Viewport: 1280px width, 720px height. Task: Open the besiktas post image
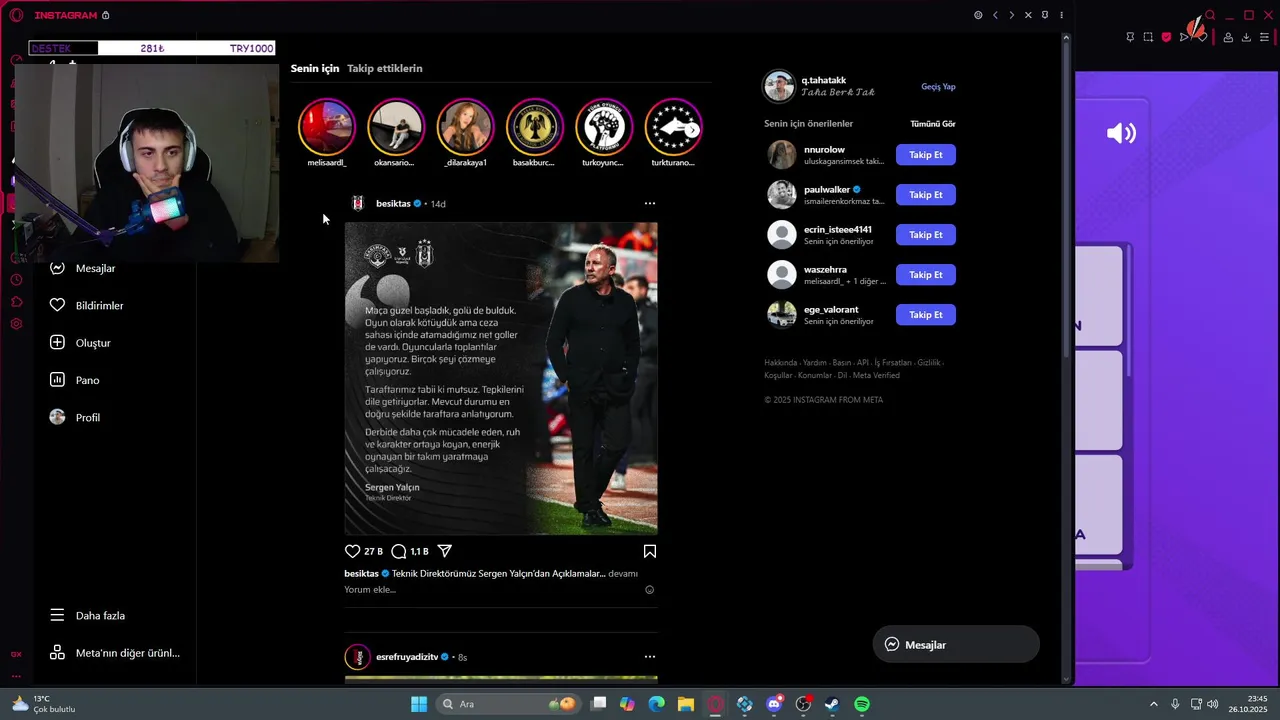point(501,378)
